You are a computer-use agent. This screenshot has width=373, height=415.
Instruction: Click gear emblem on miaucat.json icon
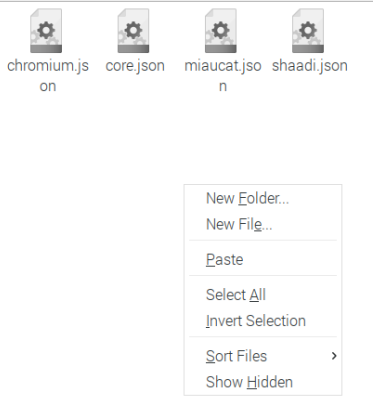coord(221,30)
